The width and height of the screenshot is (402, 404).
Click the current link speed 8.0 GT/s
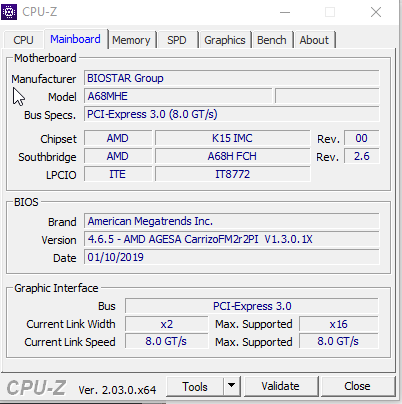[x=167, y=341]
